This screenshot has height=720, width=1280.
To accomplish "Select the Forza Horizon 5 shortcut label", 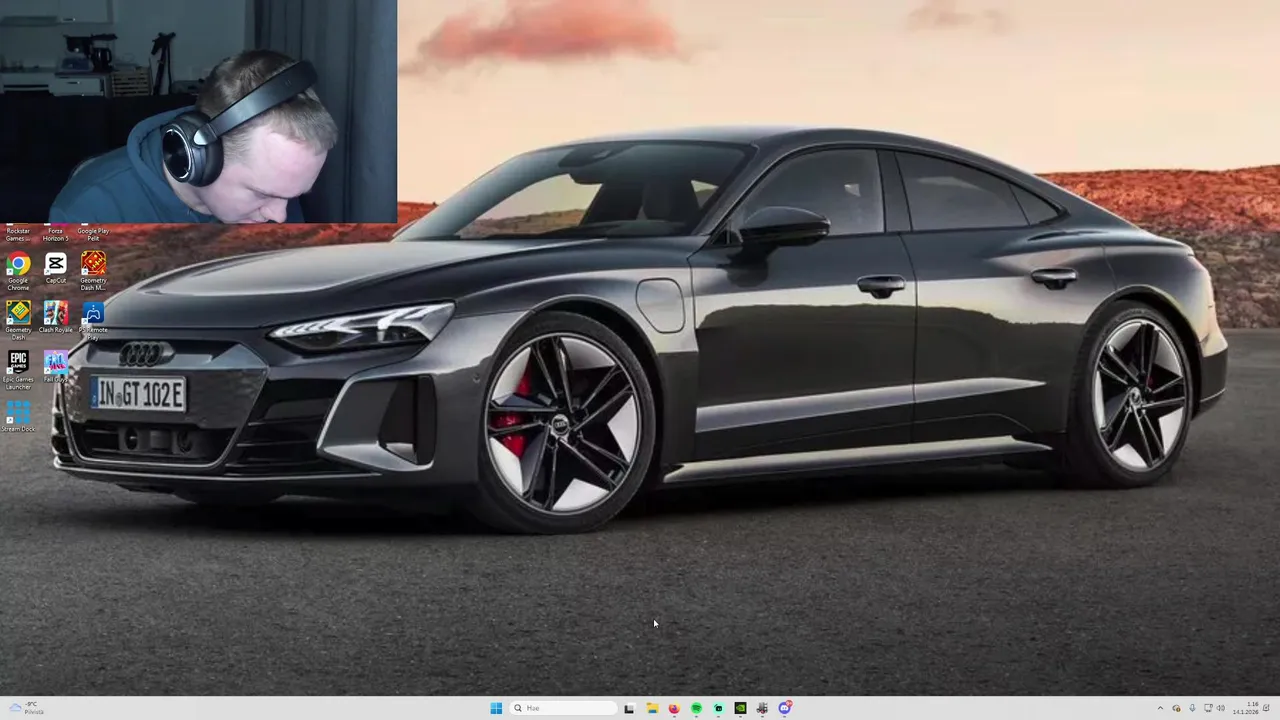I will pyautogui.click(x=55, y=235).
